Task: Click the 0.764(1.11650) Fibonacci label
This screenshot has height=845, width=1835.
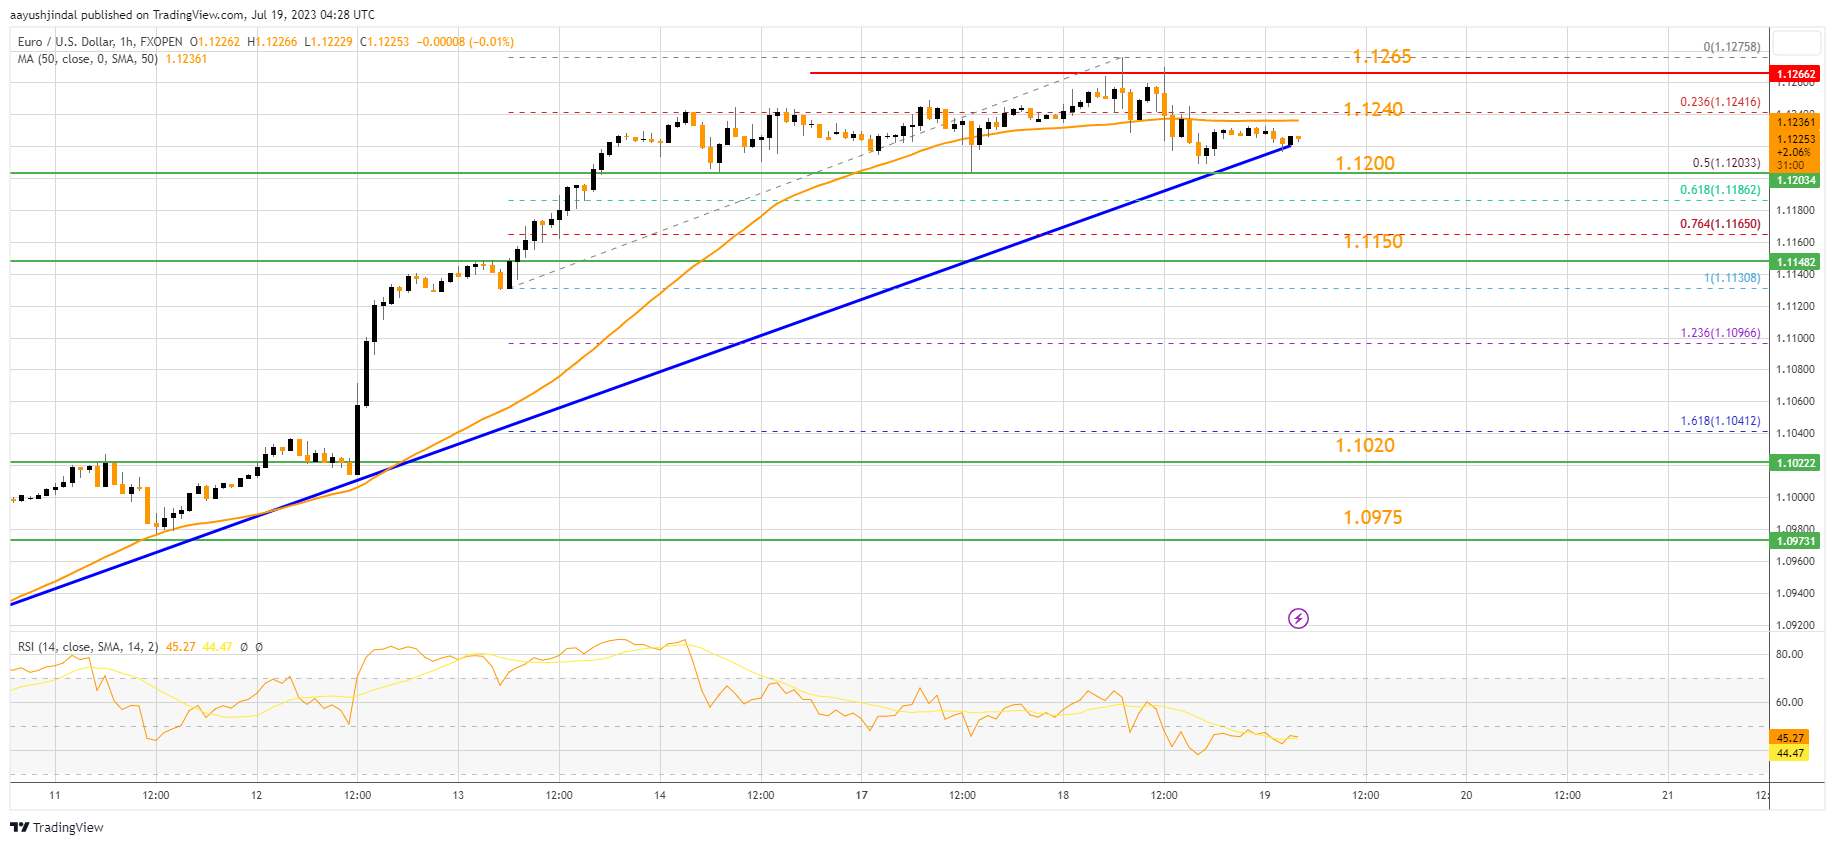Action: coord(1720,224)
